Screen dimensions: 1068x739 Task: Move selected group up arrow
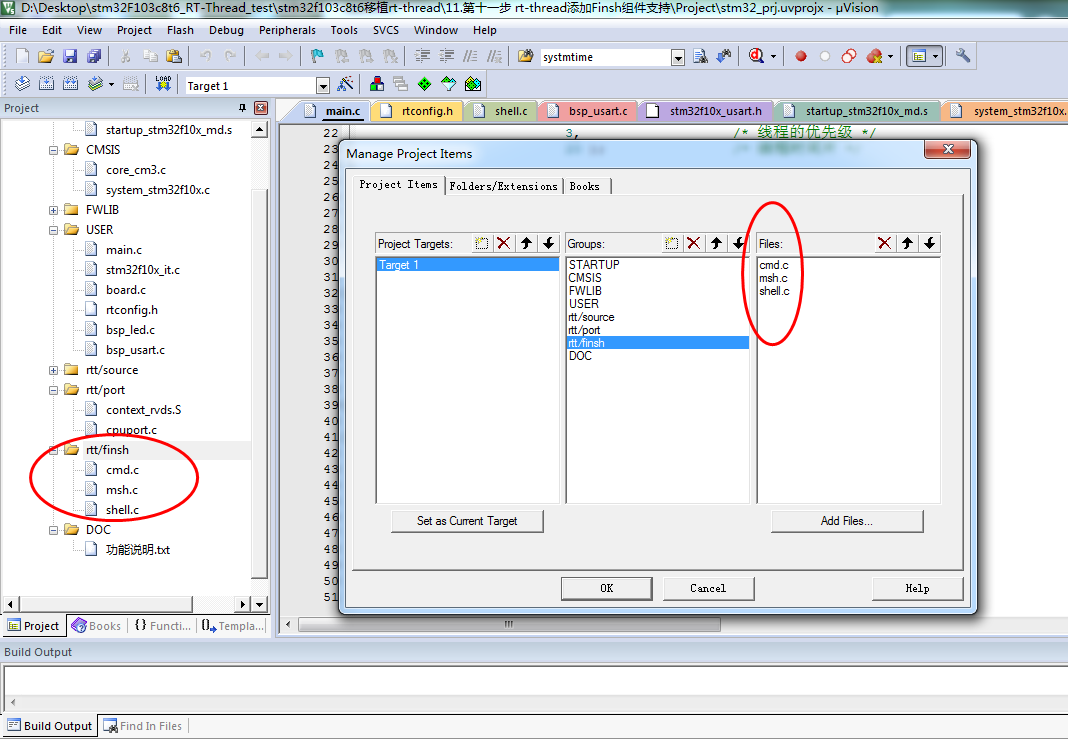point(716,243)
